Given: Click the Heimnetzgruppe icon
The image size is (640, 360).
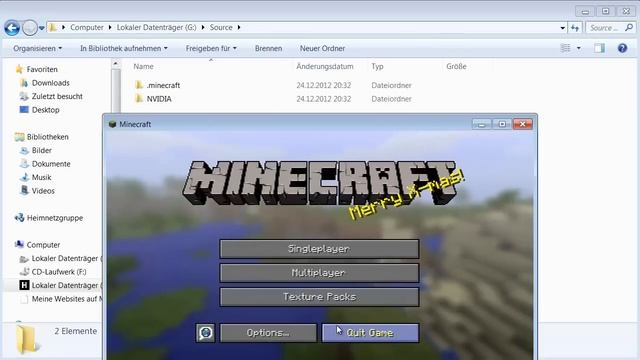Looking at the screenshot, I should (19, 218).
